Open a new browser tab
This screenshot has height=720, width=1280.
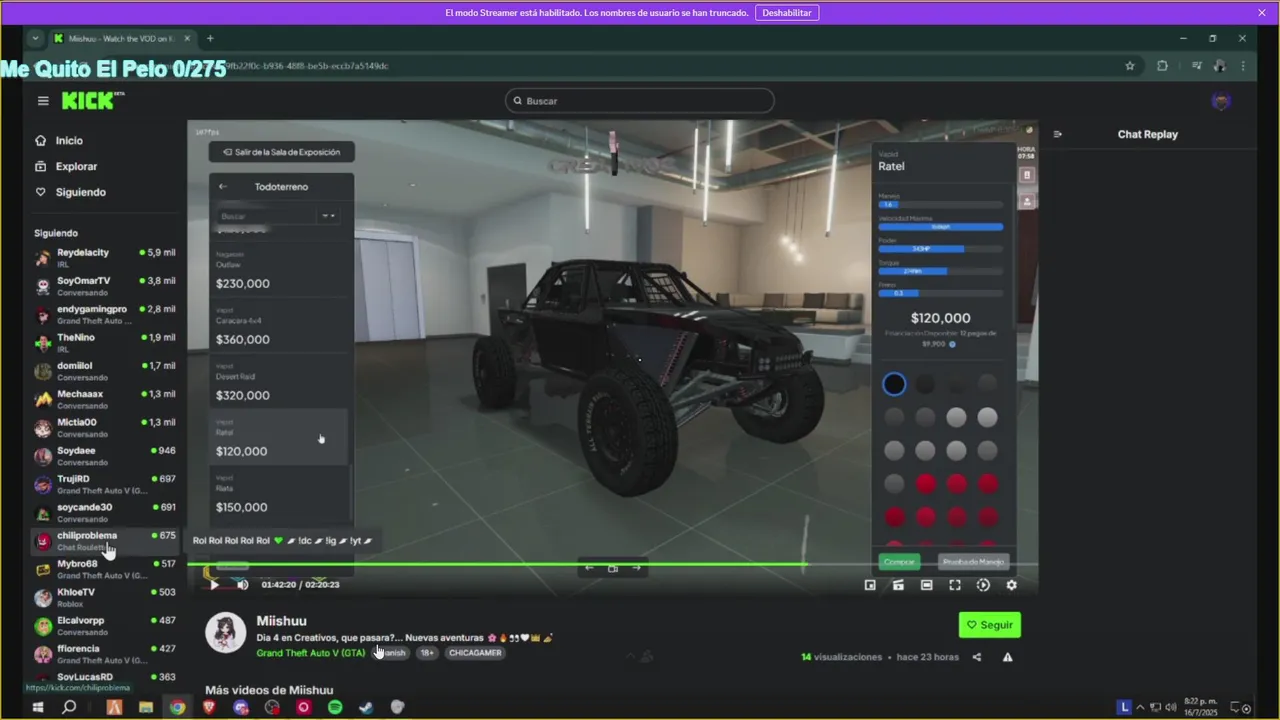210,38
